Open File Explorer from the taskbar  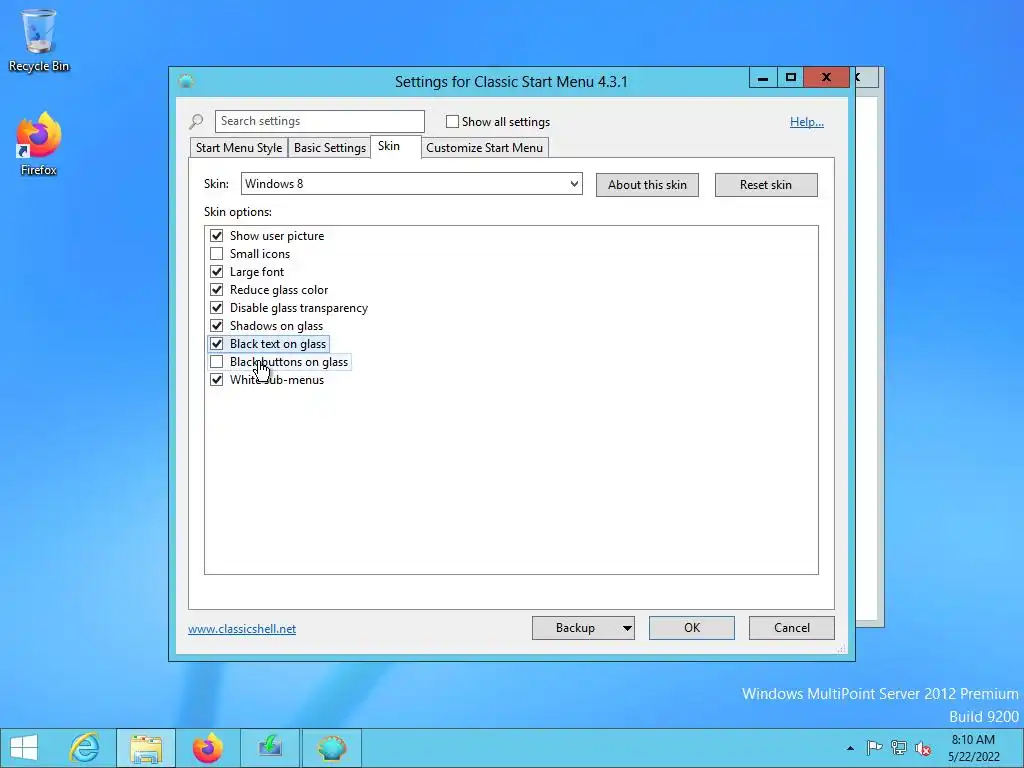tap(146, 748)
